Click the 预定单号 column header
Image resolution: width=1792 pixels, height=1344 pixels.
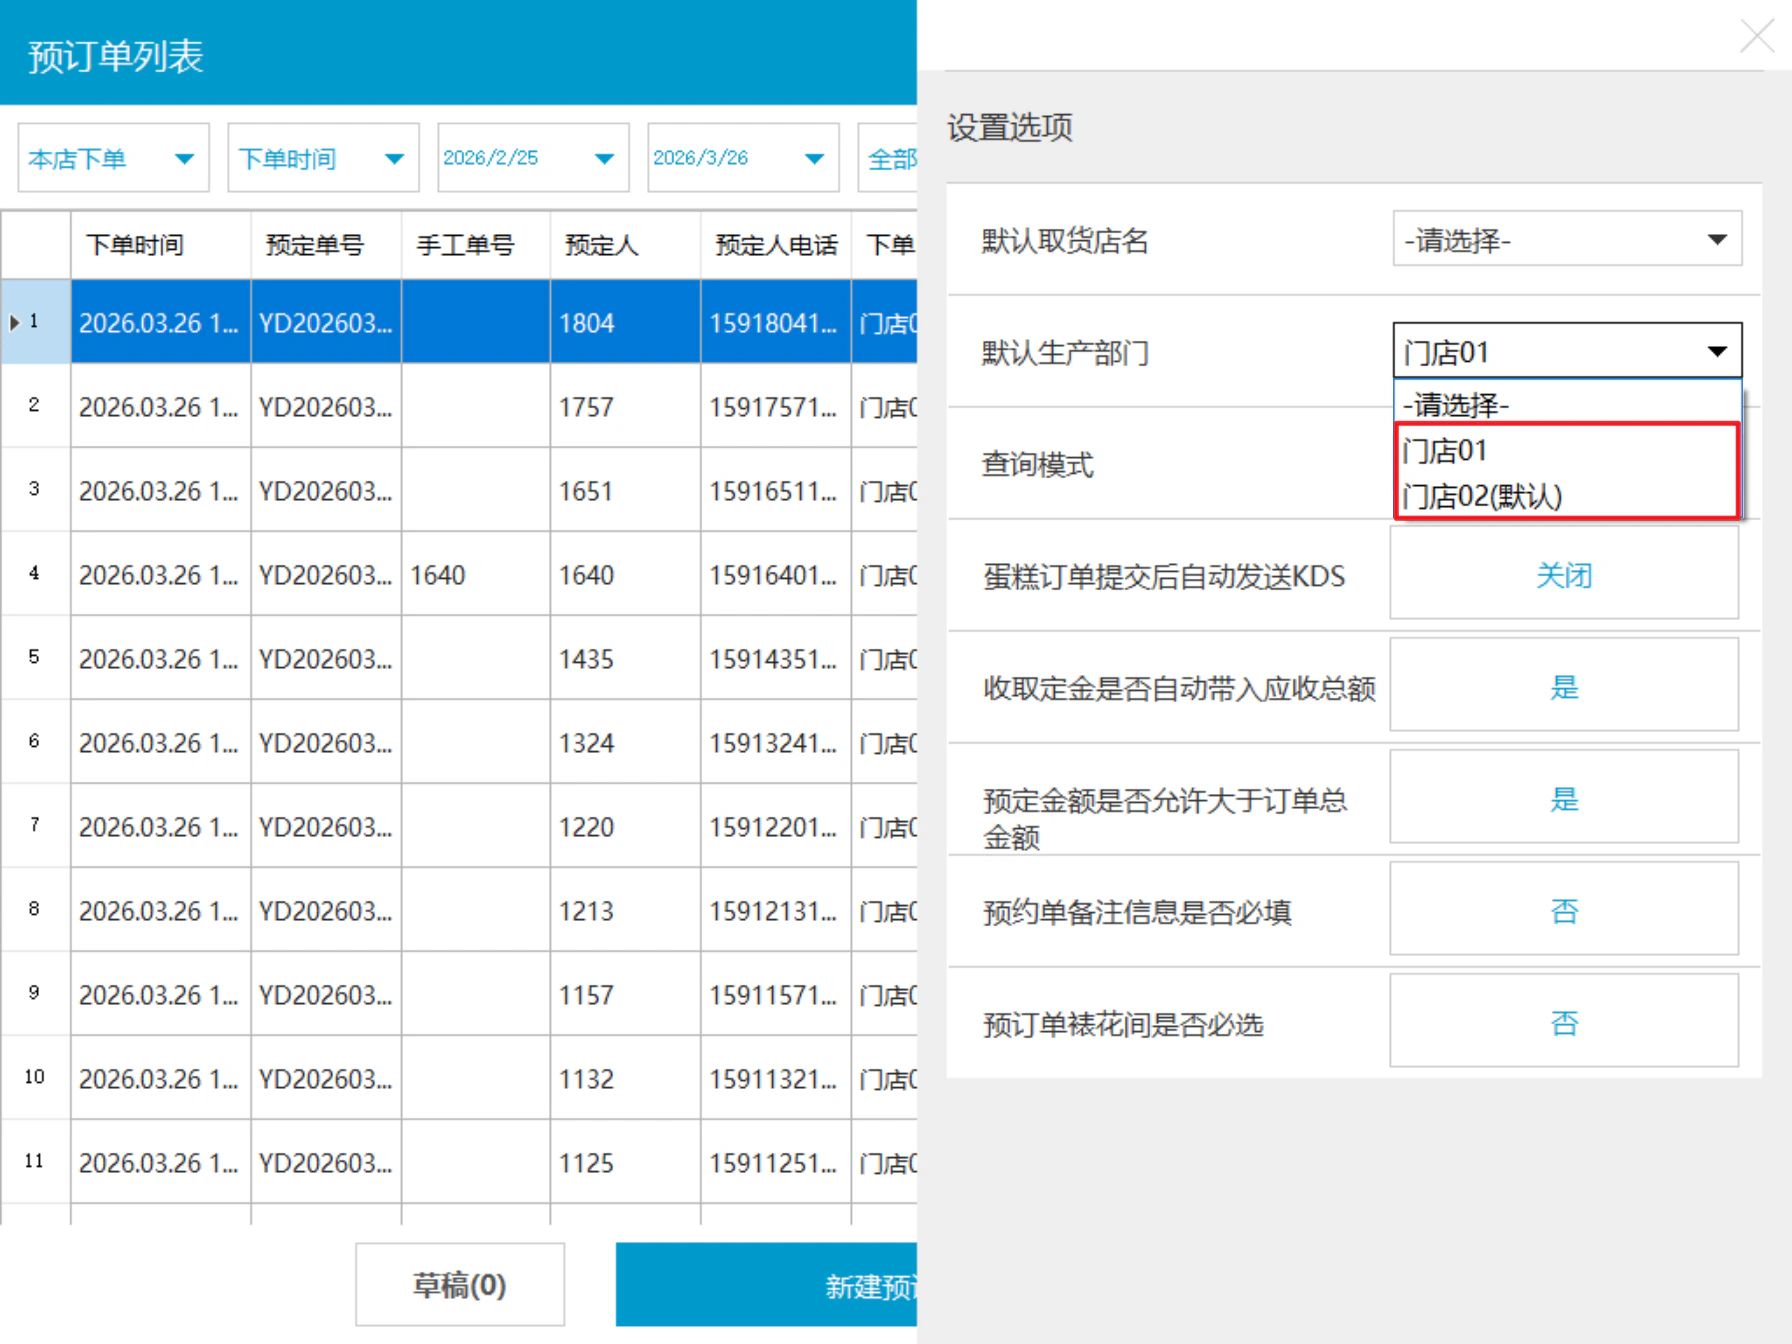[x=326, y=245]
